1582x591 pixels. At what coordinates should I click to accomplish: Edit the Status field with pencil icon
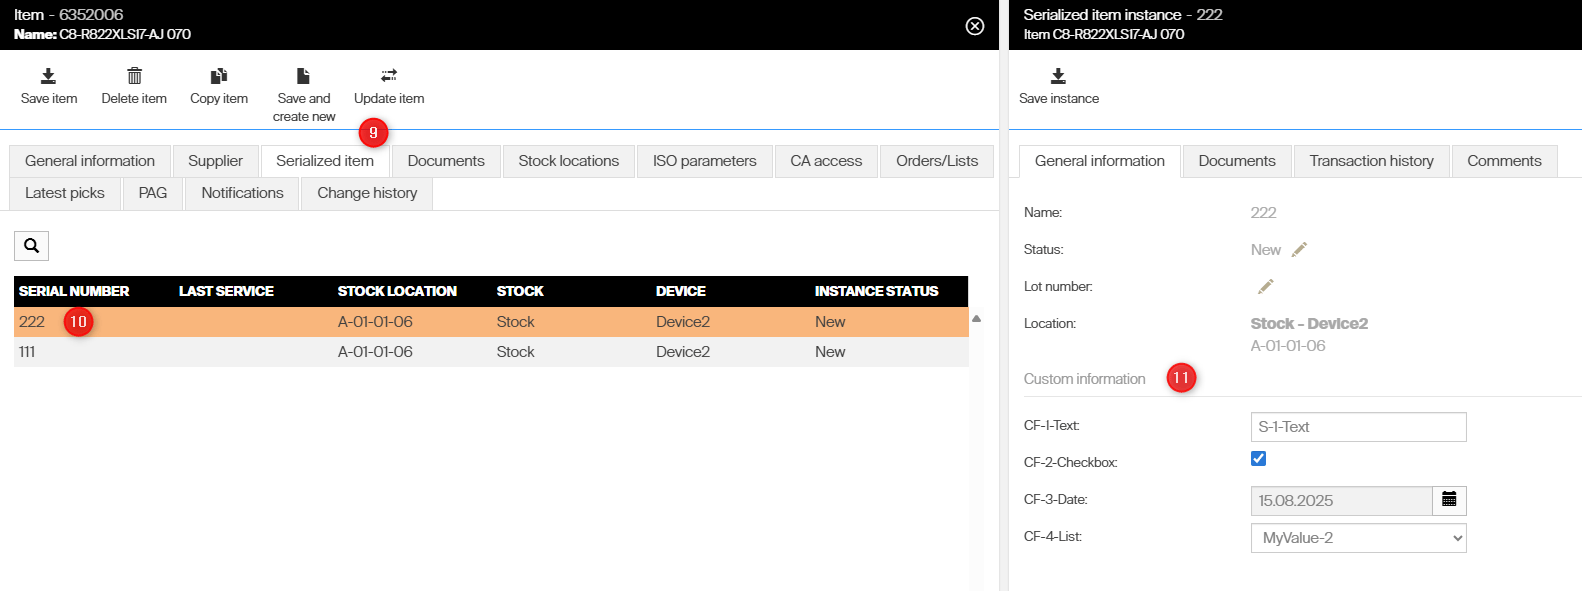[x=1299, y=250]
